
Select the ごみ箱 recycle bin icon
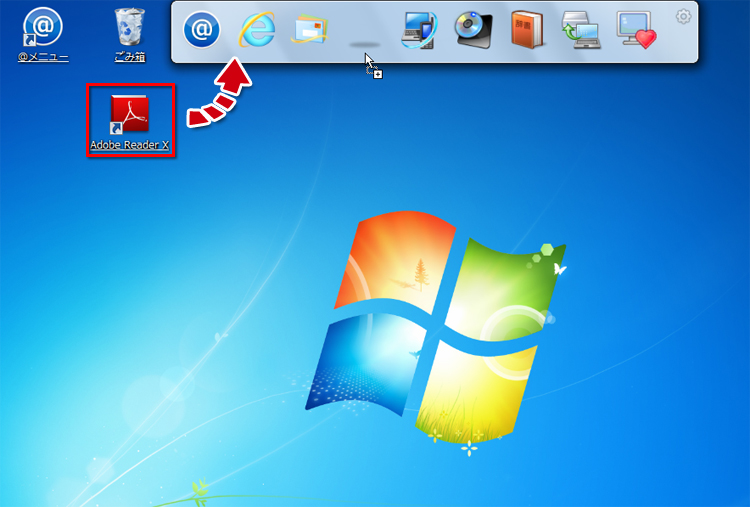(x=130, y=34)
